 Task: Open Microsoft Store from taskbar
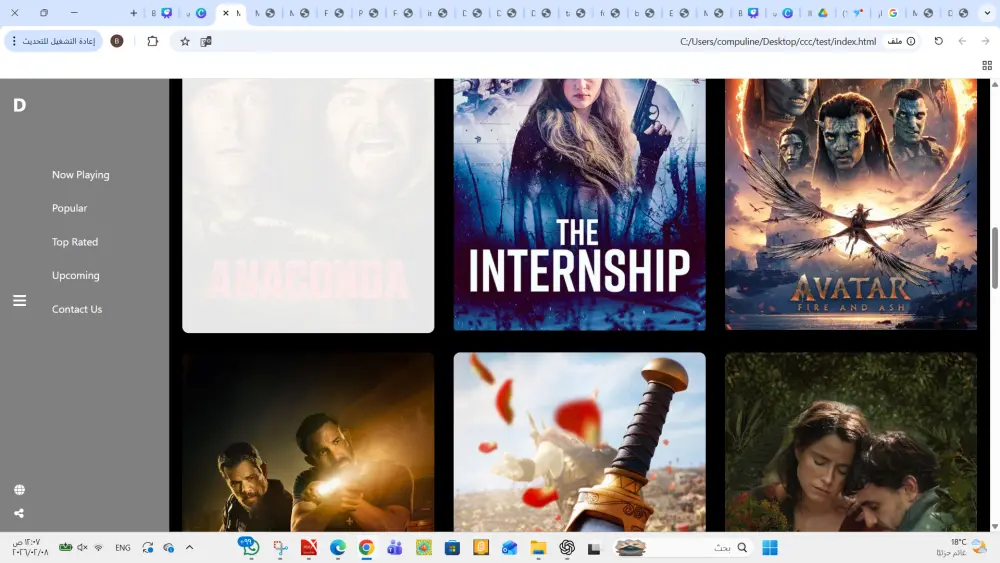[452, 548]
